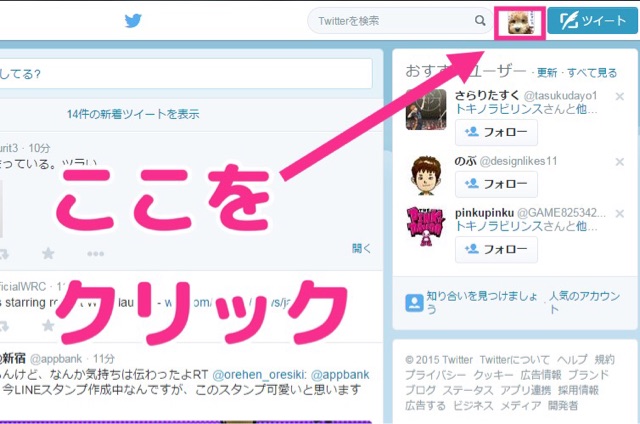Image resolution: width=640 pixels, height=424 pixels.
Task: Open 広告情報 footer link
Action: (x=541, y=375)
